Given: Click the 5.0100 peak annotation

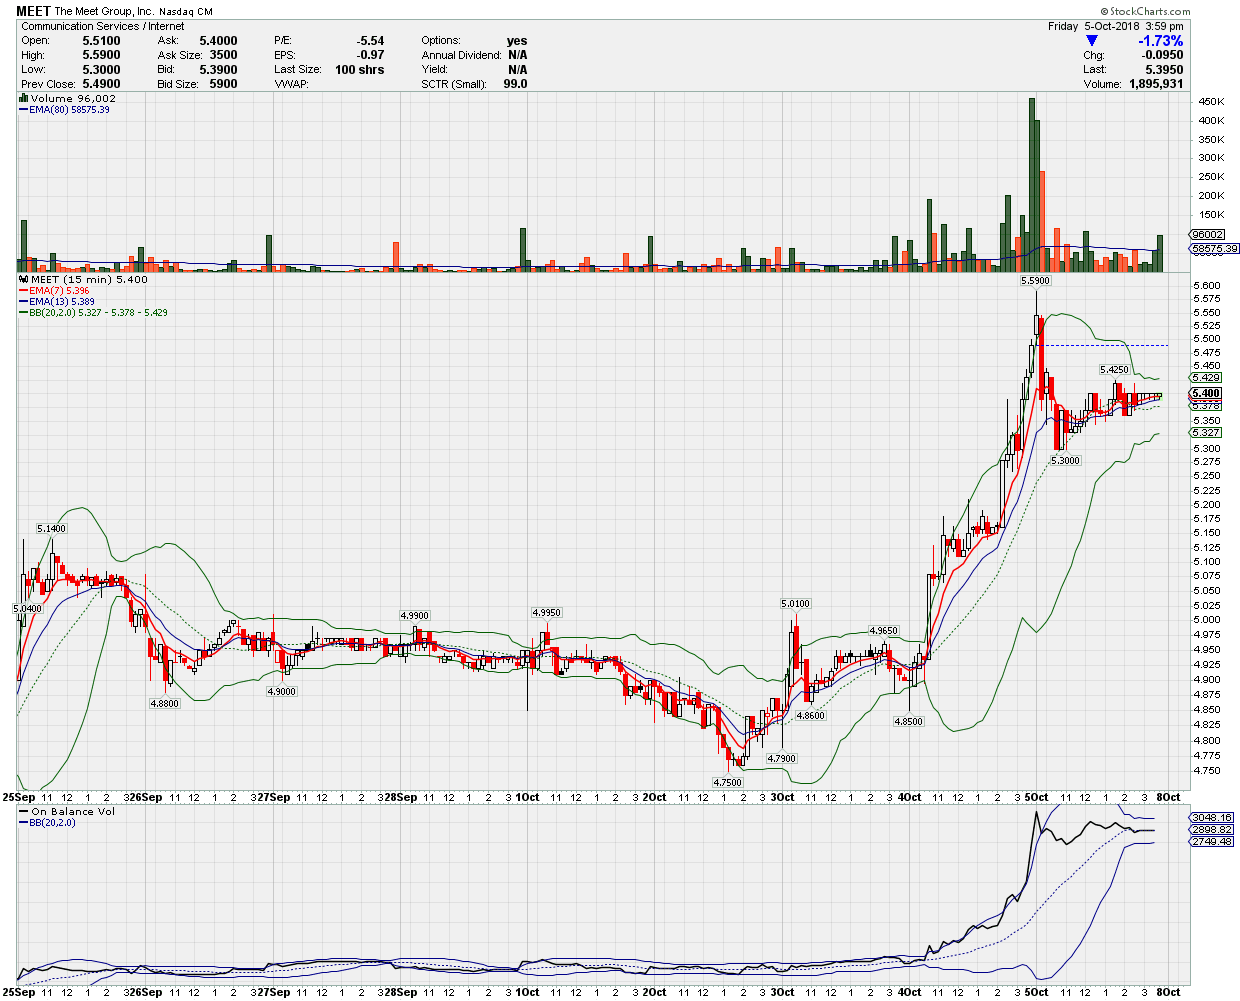Looking at the screenshot, I should tap(796, 603).
